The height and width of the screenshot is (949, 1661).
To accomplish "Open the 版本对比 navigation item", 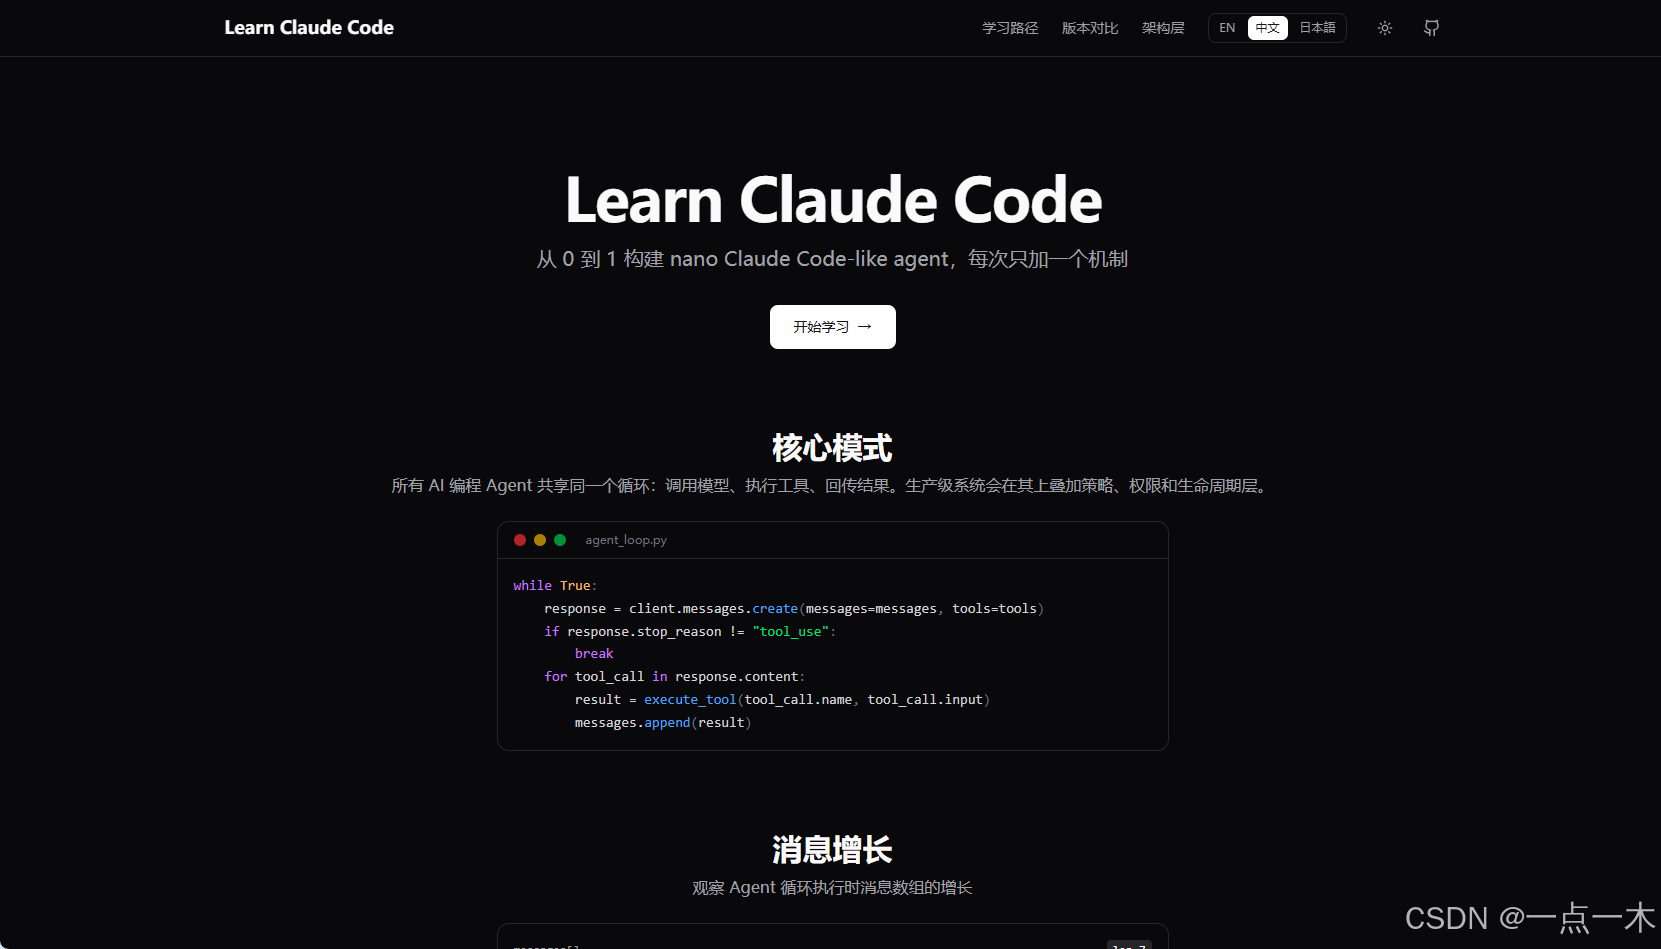I will [x=1090, y=28].
